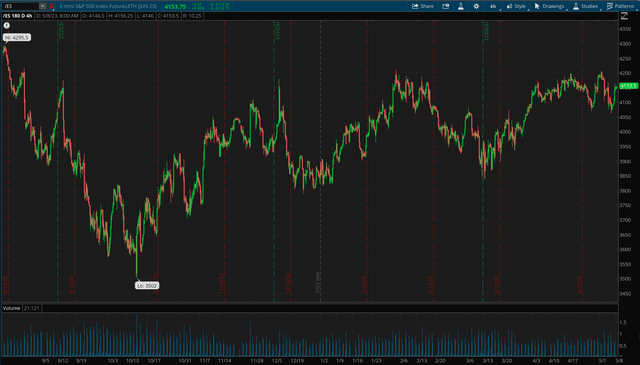Click the 3450 price axis label
This screenshot has width=640, height=365.
point(625,294)
